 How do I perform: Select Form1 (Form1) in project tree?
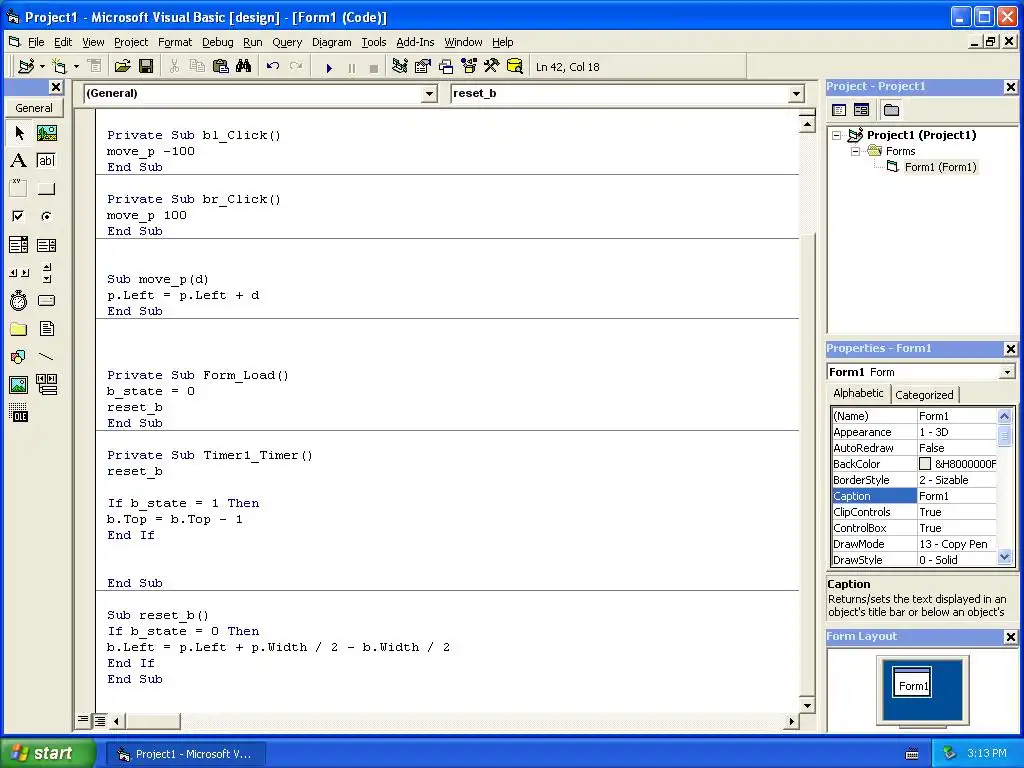(940, 167)
